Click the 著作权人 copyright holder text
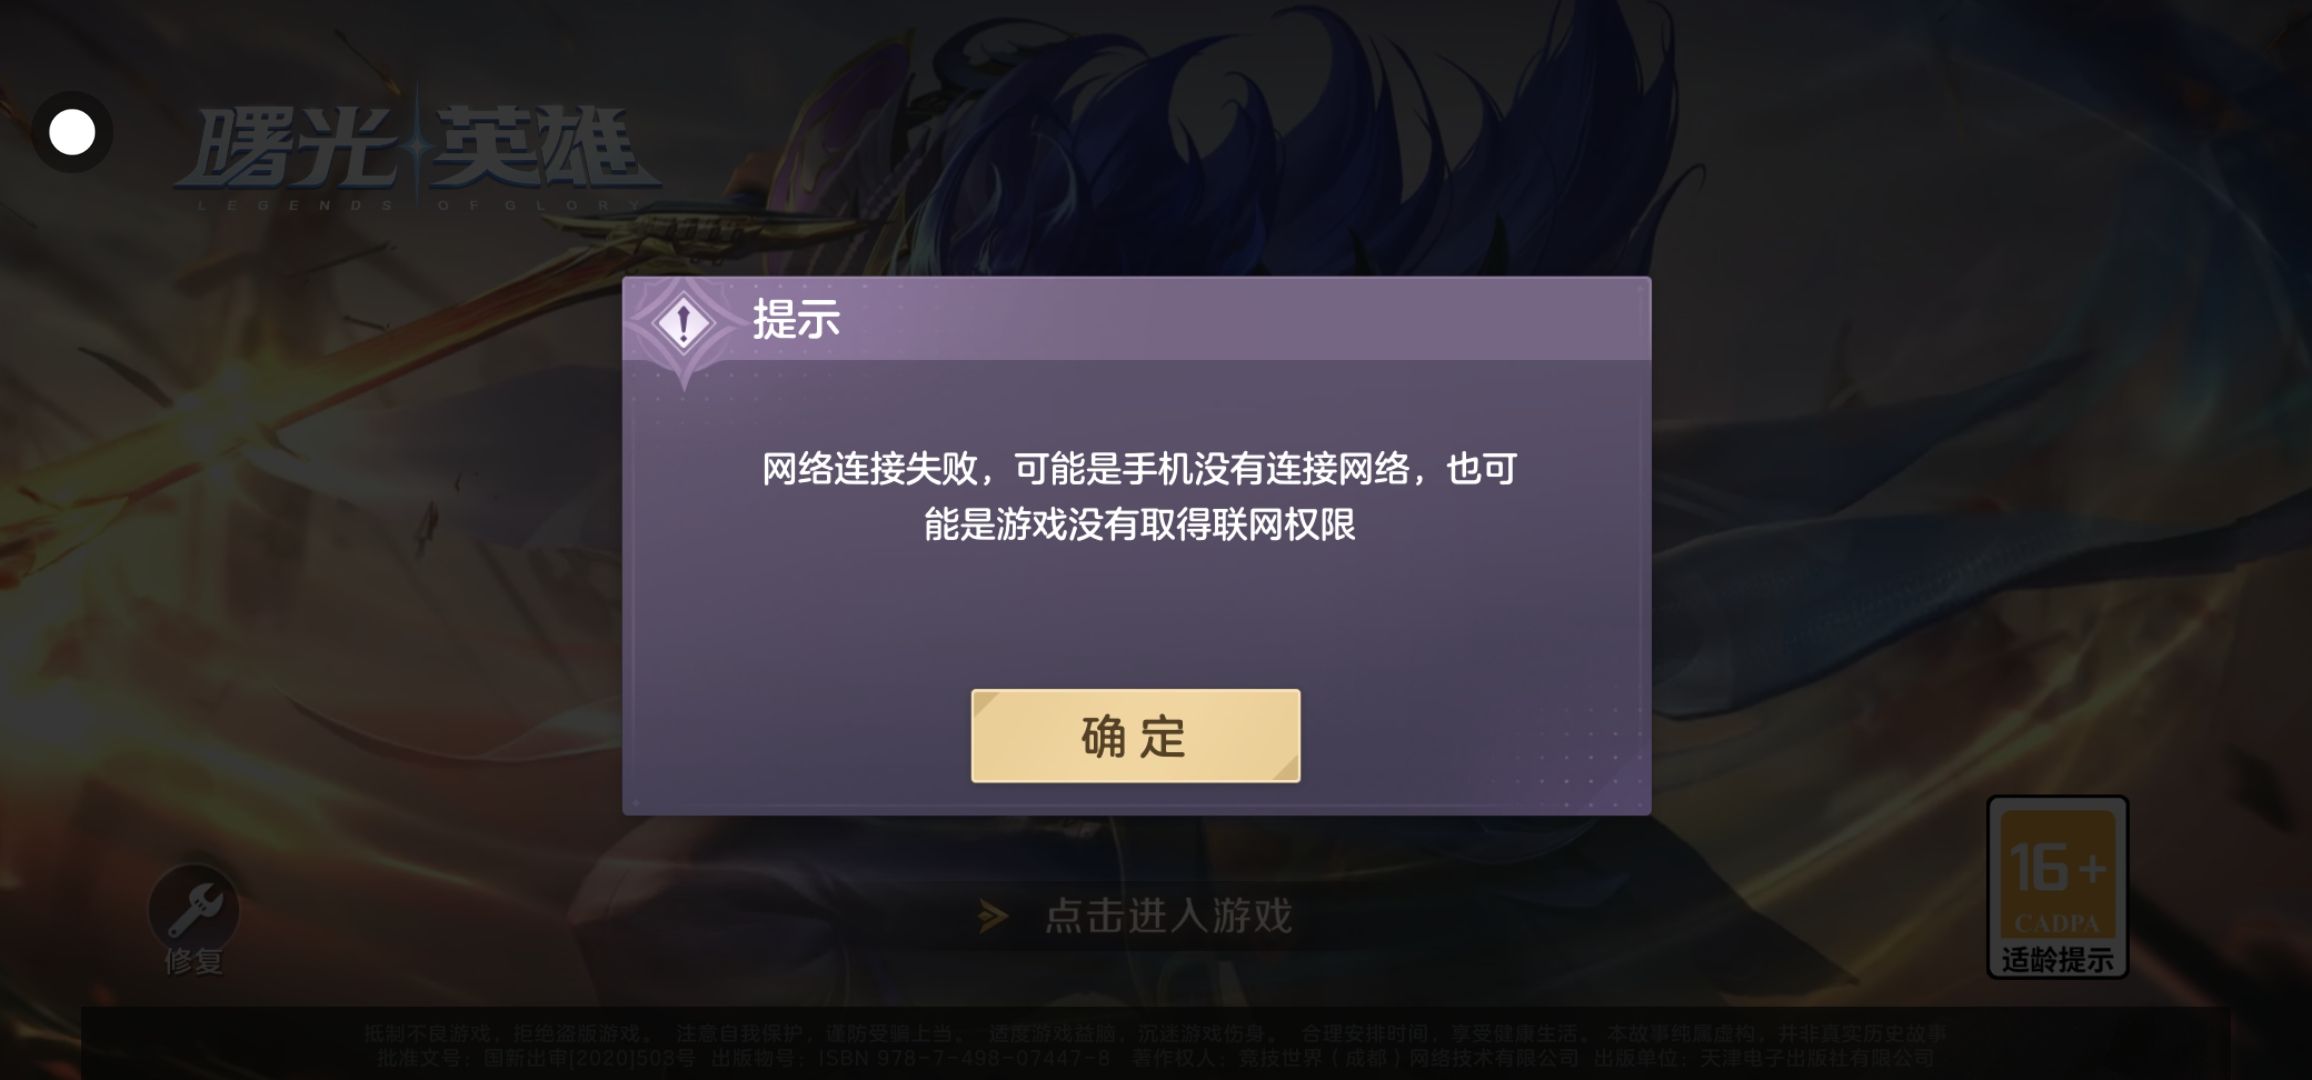 pyautogui.click(x=1355, y=1058)
